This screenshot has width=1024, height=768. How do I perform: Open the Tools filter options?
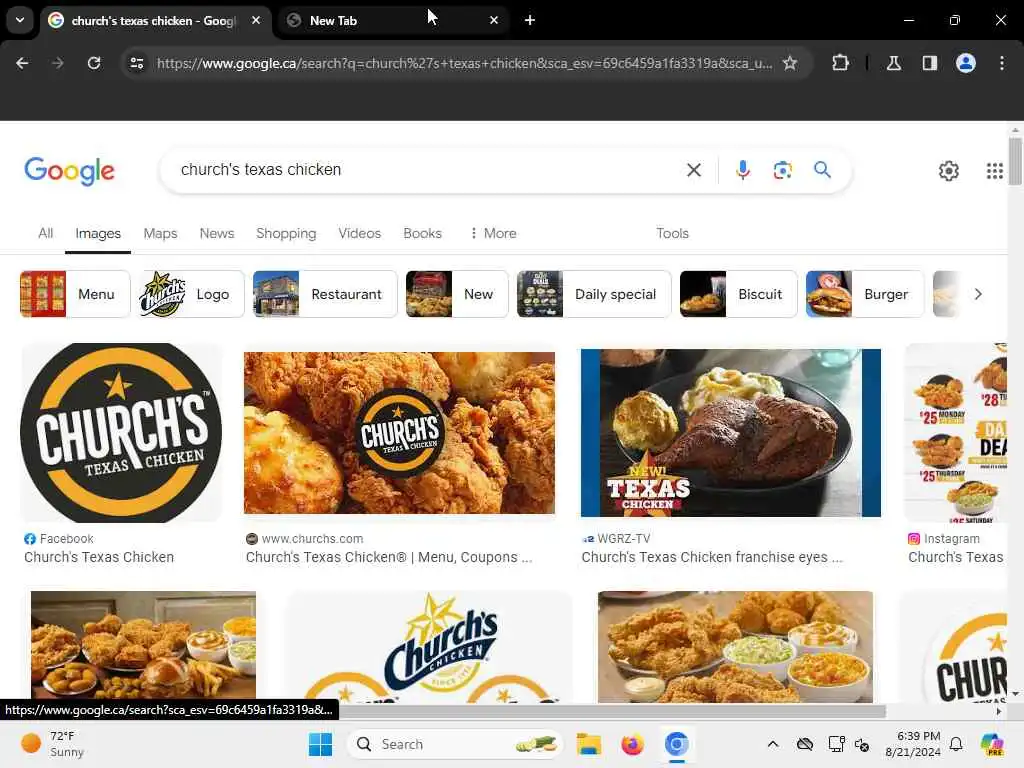pos(672,233)
